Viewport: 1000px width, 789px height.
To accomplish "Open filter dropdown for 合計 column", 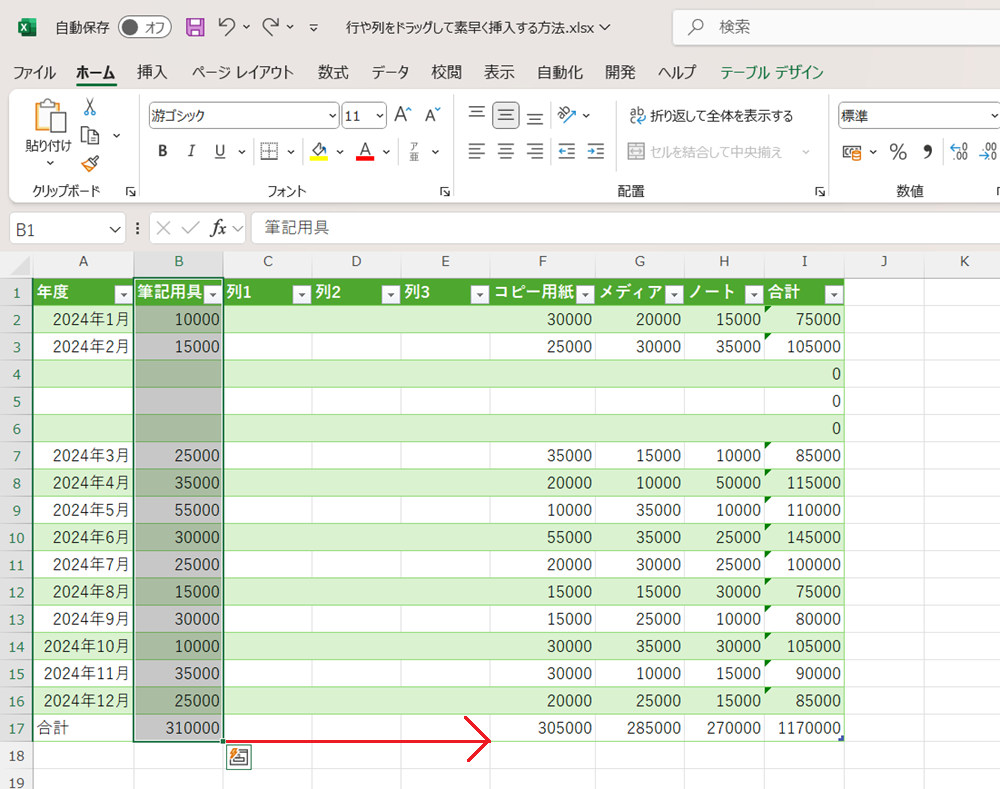I will [834, 294].
